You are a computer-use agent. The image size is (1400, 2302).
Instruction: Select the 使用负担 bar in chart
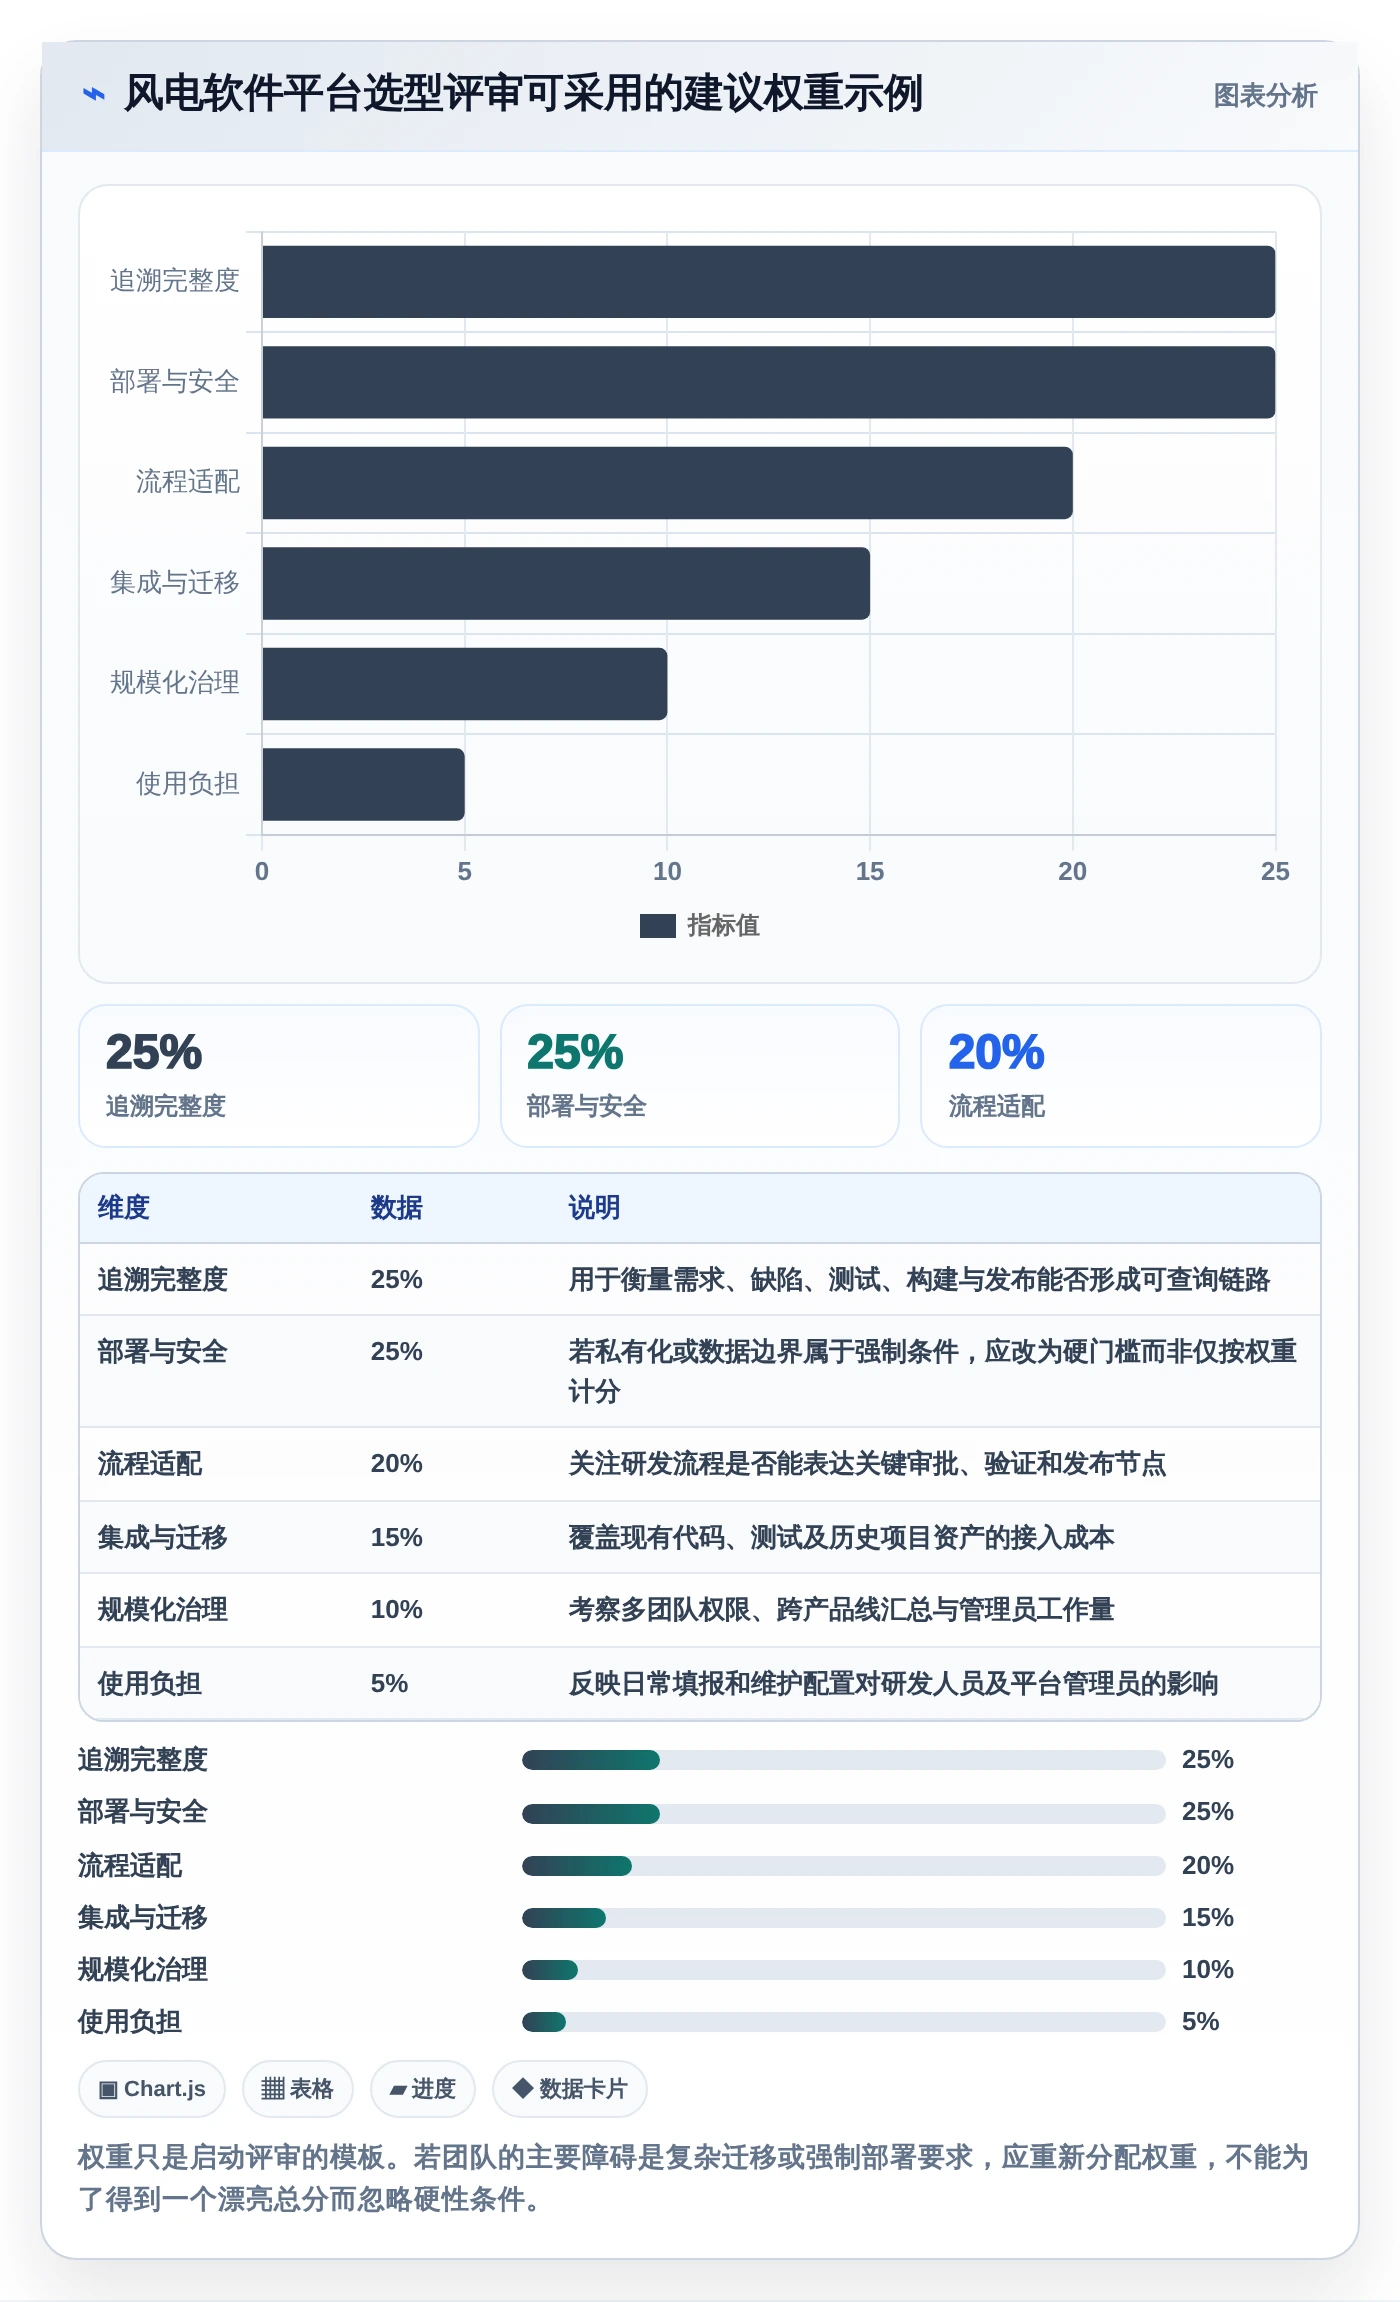click(363, 784)
